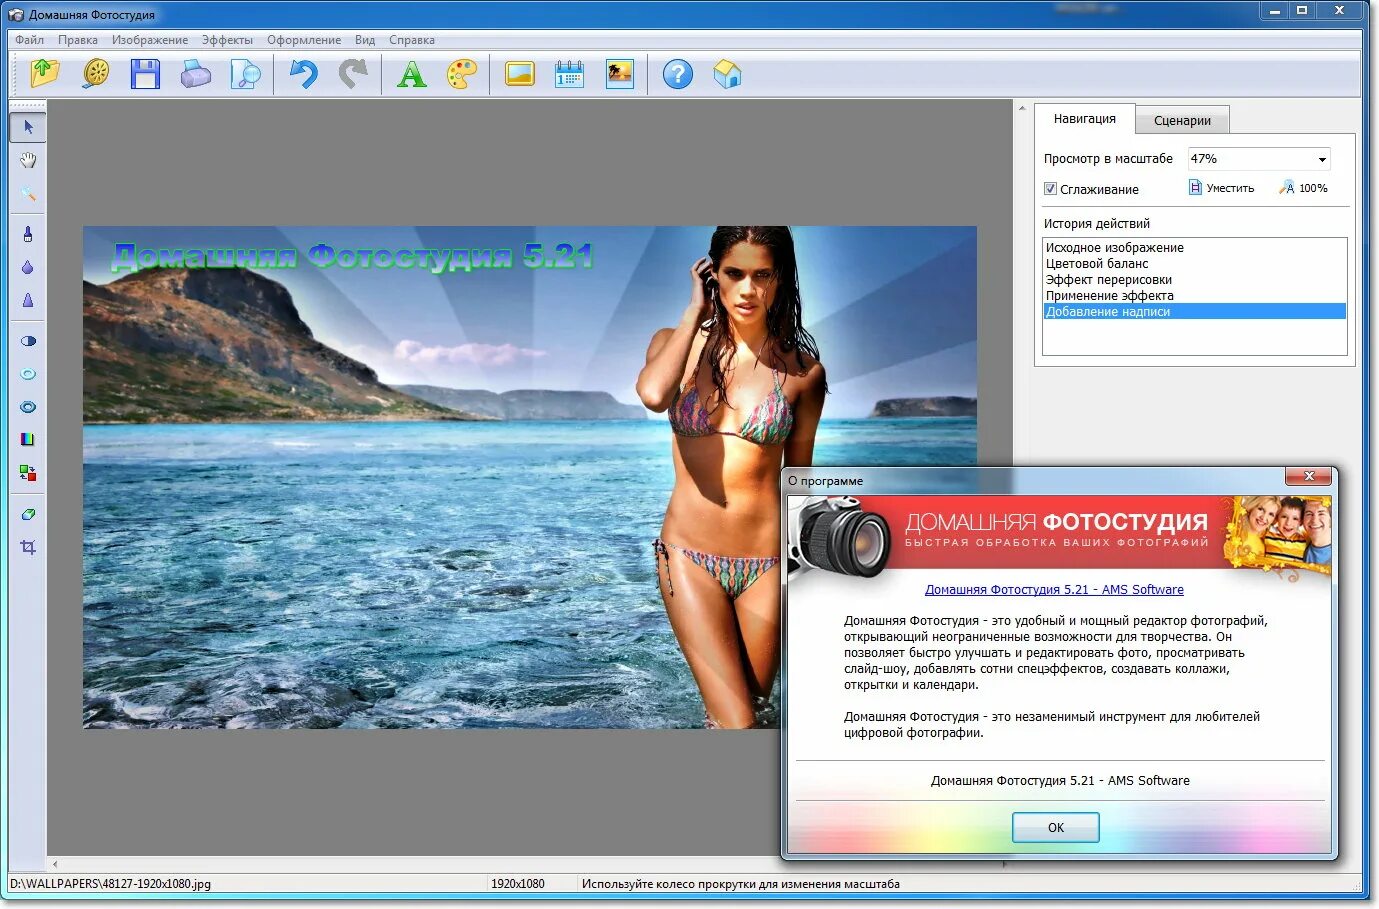Switch to the Навигация tab

coord(1085,118)
